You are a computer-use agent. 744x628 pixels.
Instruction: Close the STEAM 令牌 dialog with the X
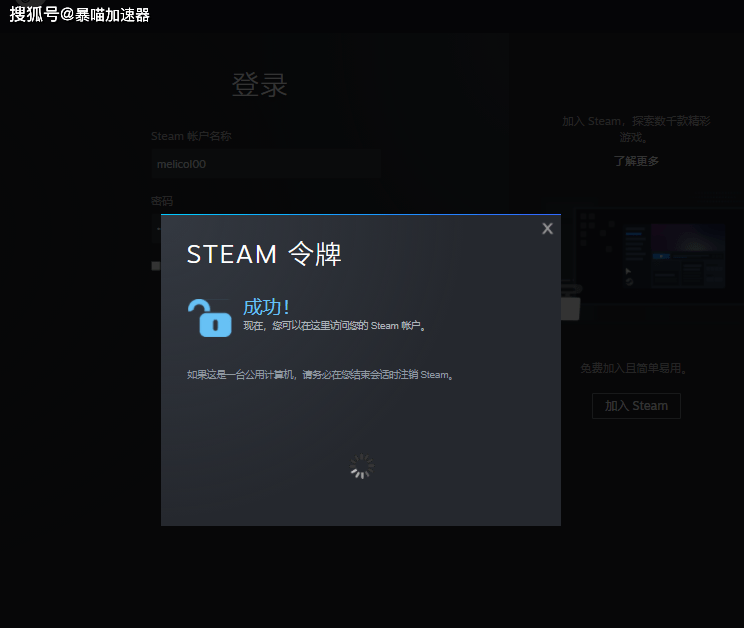click(x=547, y=229)
